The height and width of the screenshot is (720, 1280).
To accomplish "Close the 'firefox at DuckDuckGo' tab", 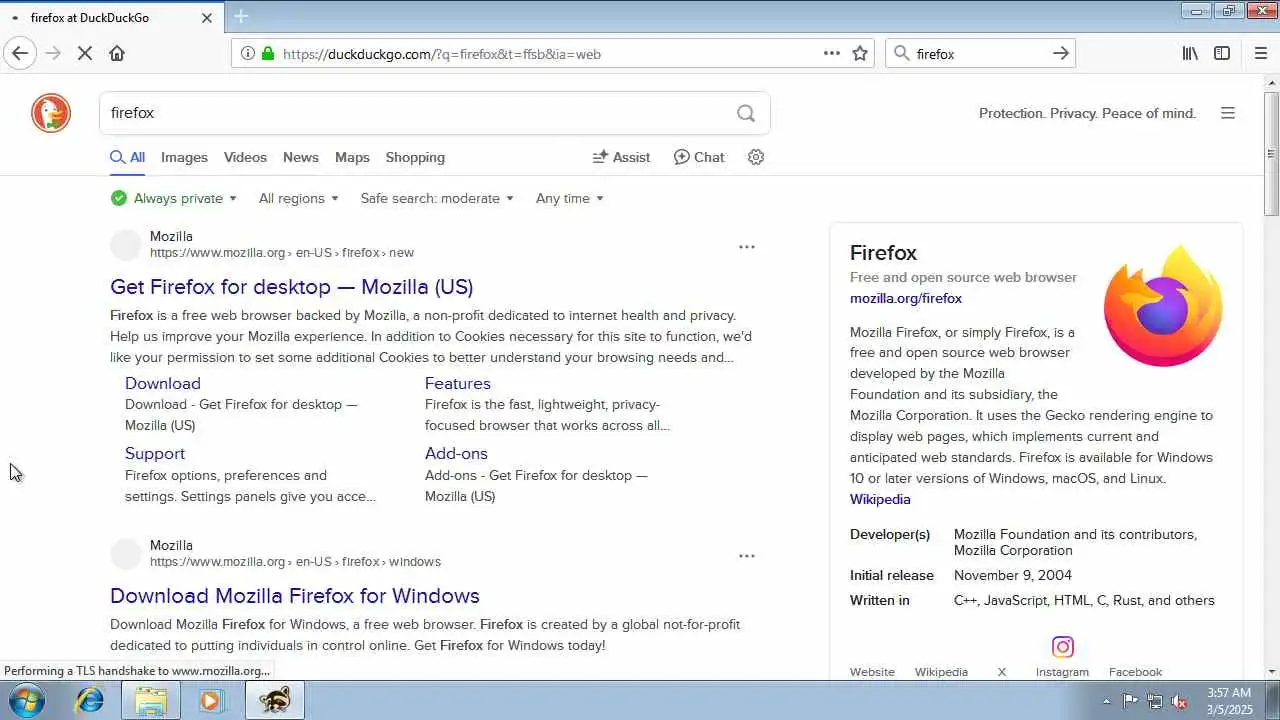I will pyautogui.click(x=207, y=18).
